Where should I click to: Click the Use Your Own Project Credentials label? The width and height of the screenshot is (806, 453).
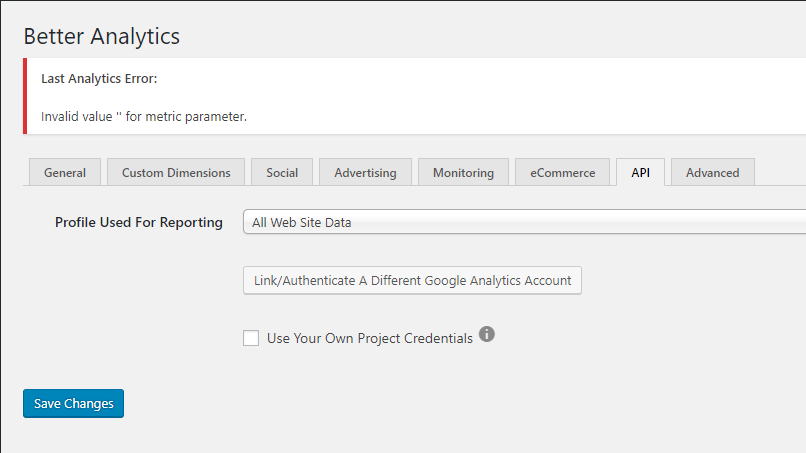tap(370, 338)
